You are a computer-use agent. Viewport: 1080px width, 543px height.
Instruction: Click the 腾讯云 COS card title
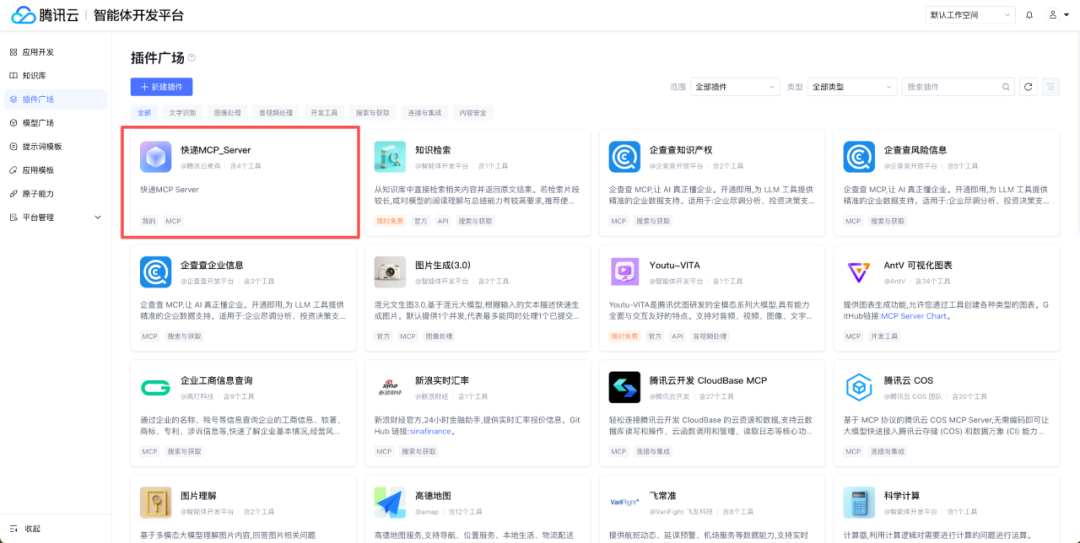[x=908, y=380]
